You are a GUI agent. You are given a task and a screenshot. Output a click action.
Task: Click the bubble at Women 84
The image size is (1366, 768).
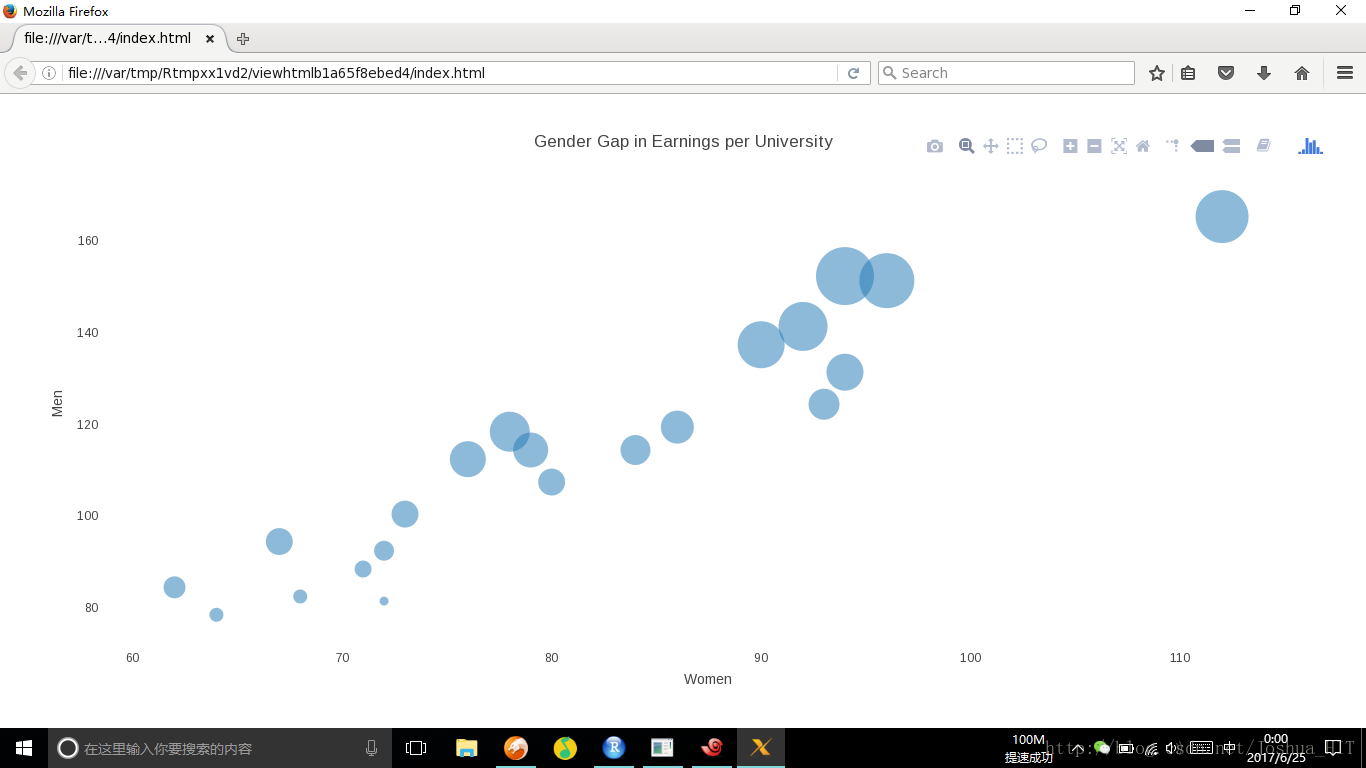(635, 450)
